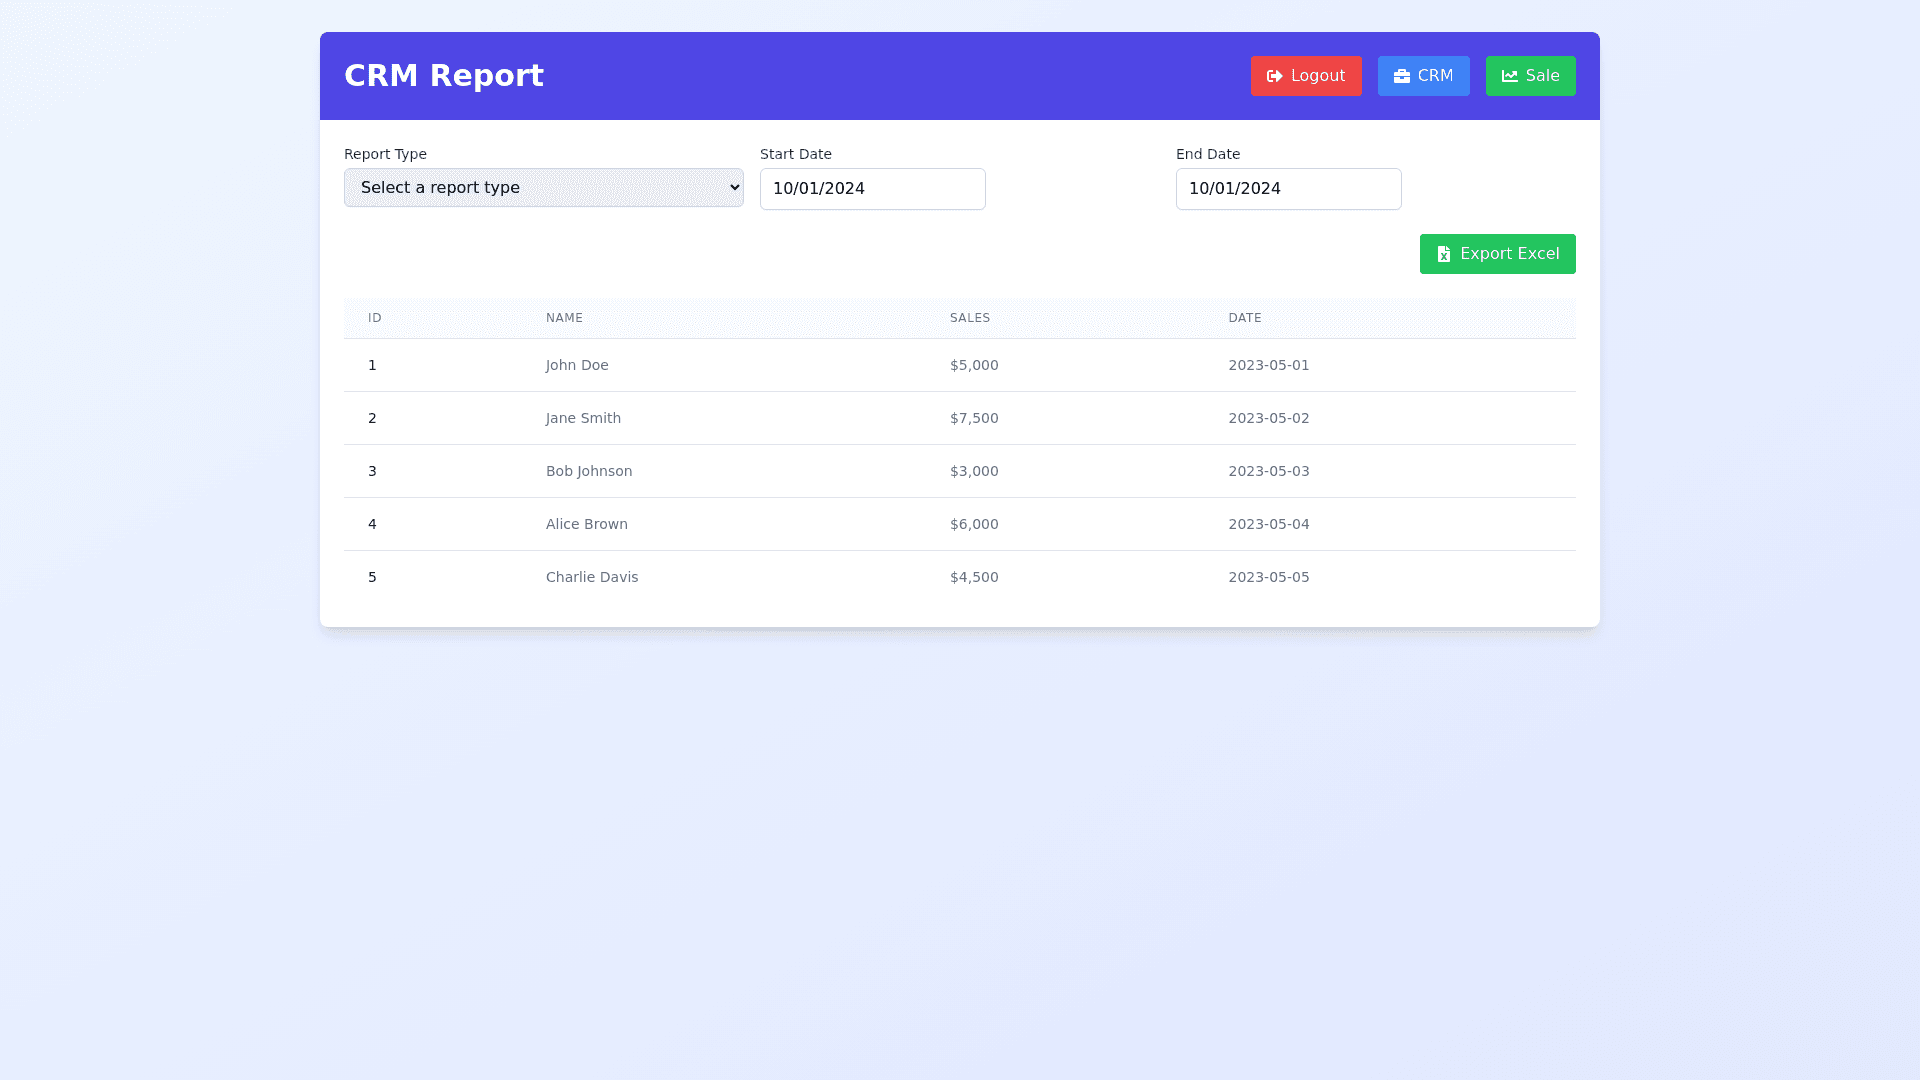Click the 2023-05-04 date for Alice Brown
This screenshot has height=1080, width=1920.
(x=1268, y=524)
